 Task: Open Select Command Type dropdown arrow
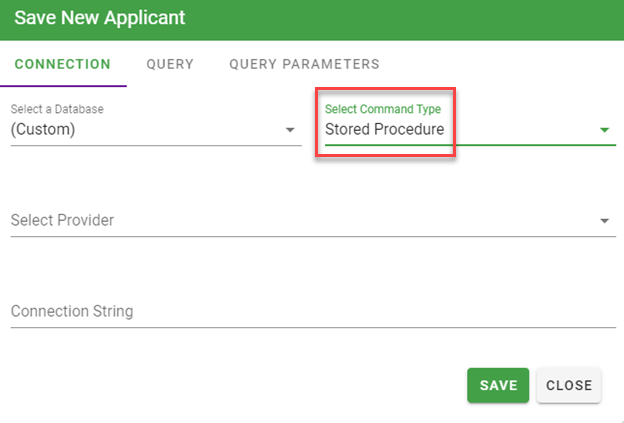(604, 130)
